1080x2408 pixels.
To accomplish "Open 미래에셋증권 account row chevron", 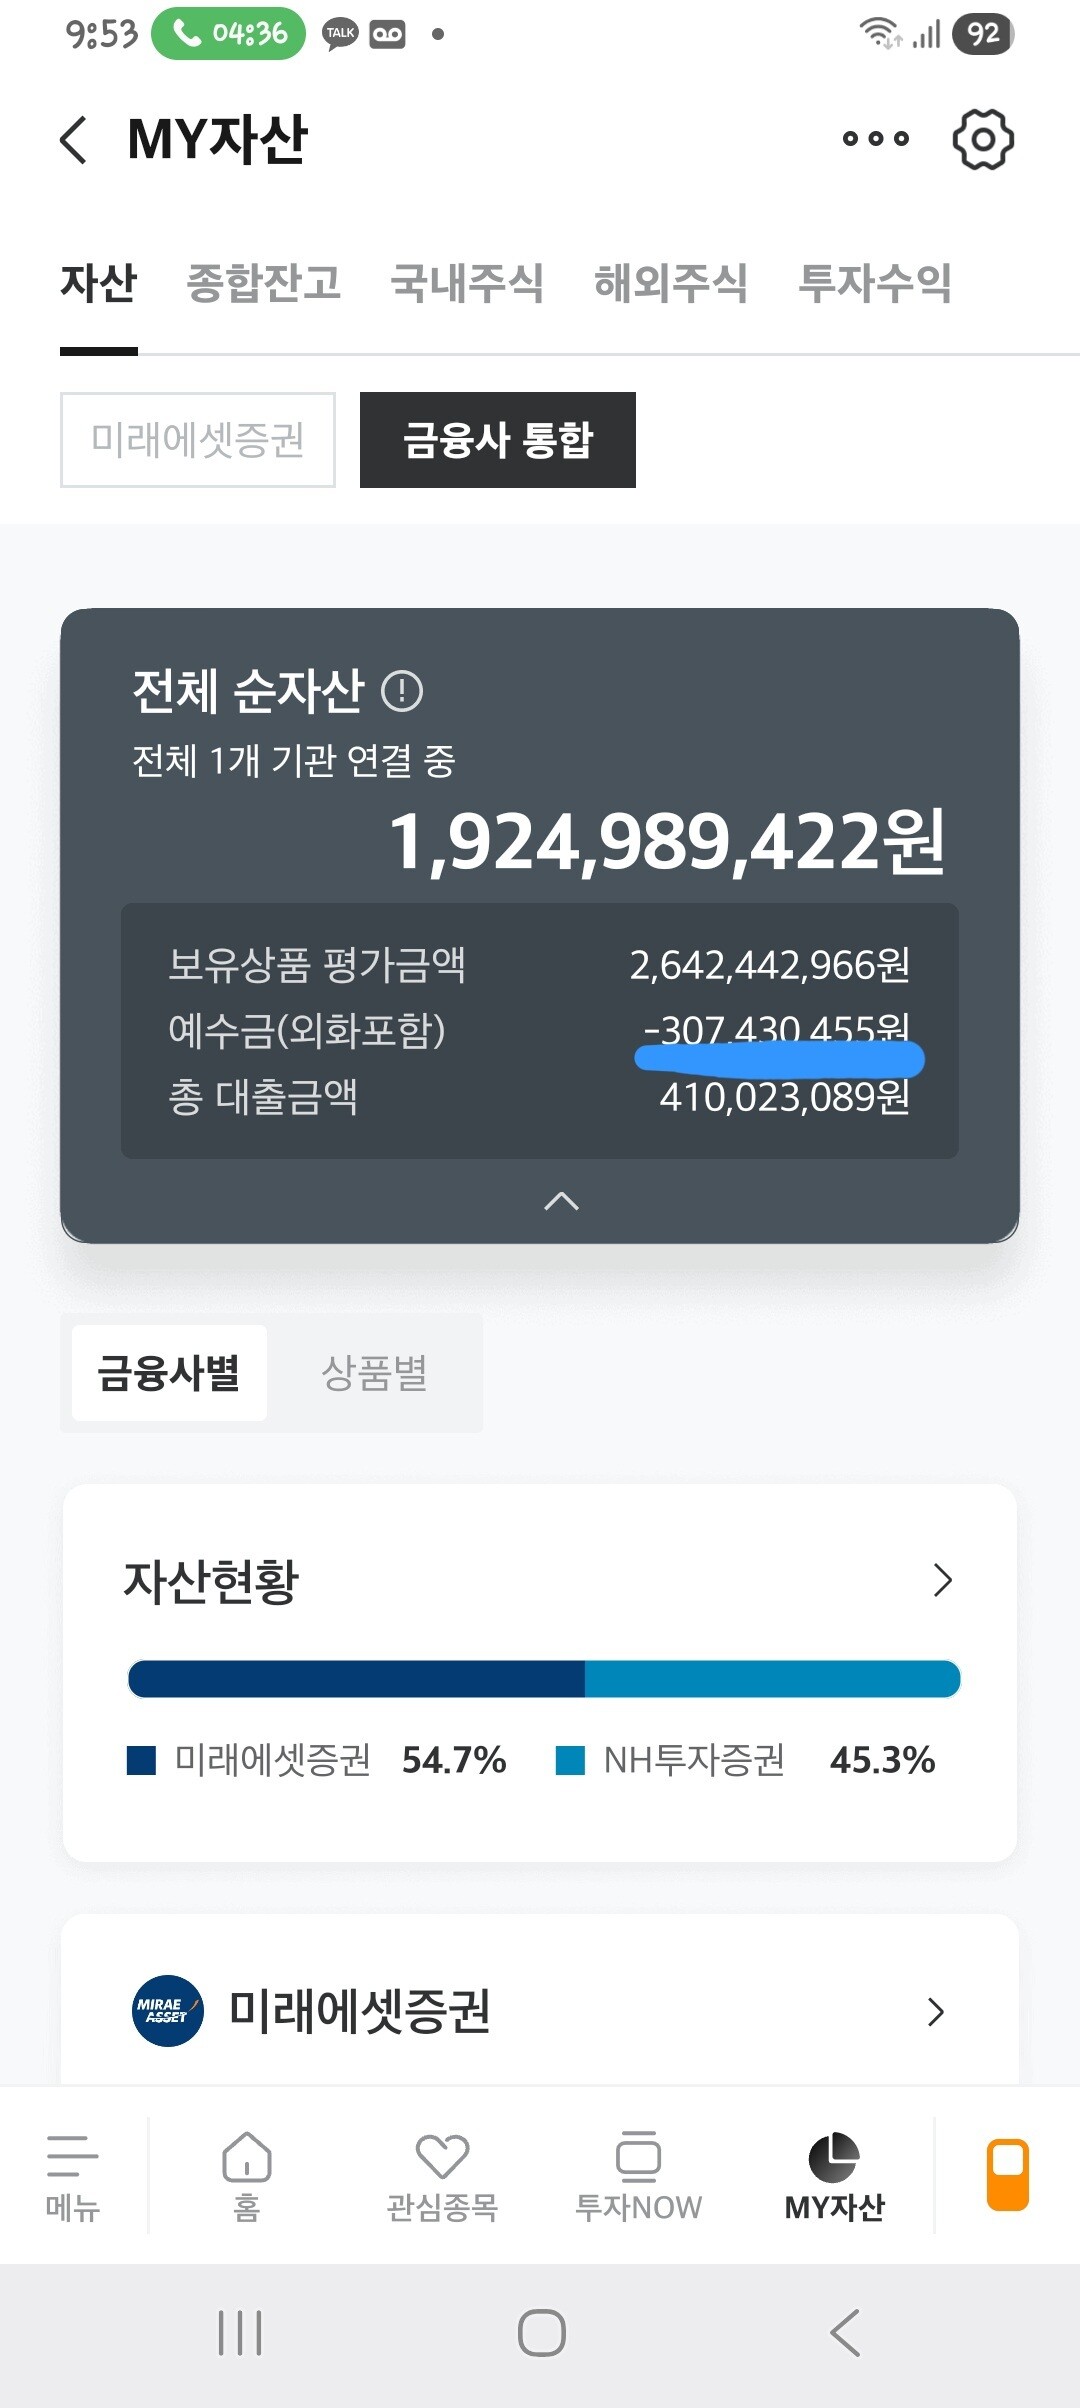I will (935, 2011).
